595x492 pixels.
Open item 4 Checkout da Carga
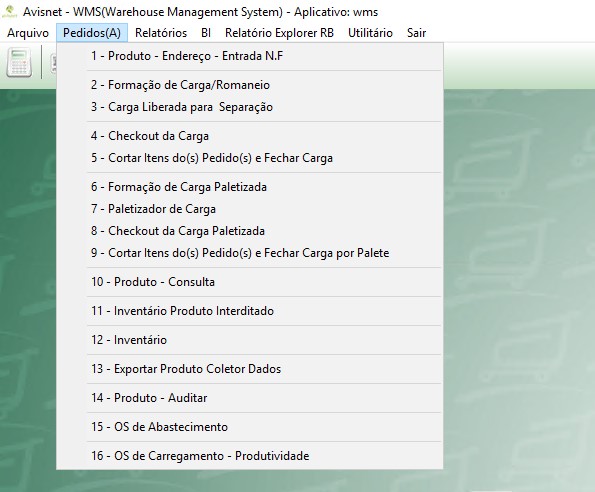pyautogui.click(x=250, y=136)
